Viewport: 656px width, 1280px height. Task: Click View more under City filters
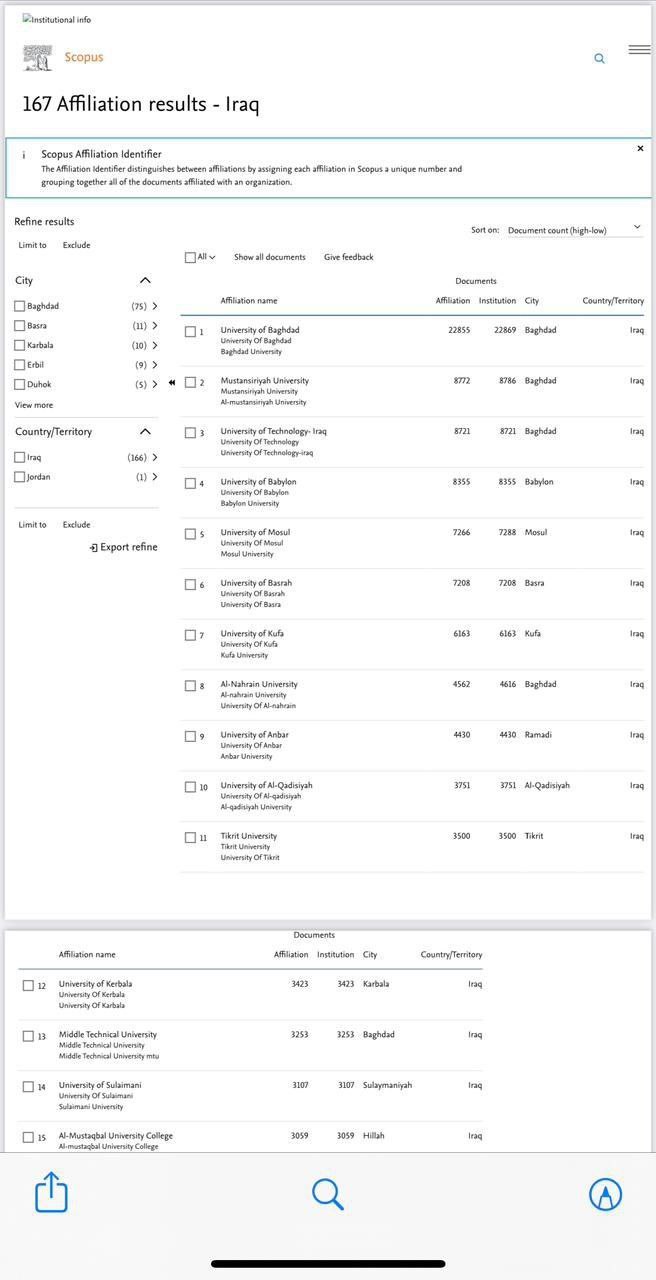(34, 405)
